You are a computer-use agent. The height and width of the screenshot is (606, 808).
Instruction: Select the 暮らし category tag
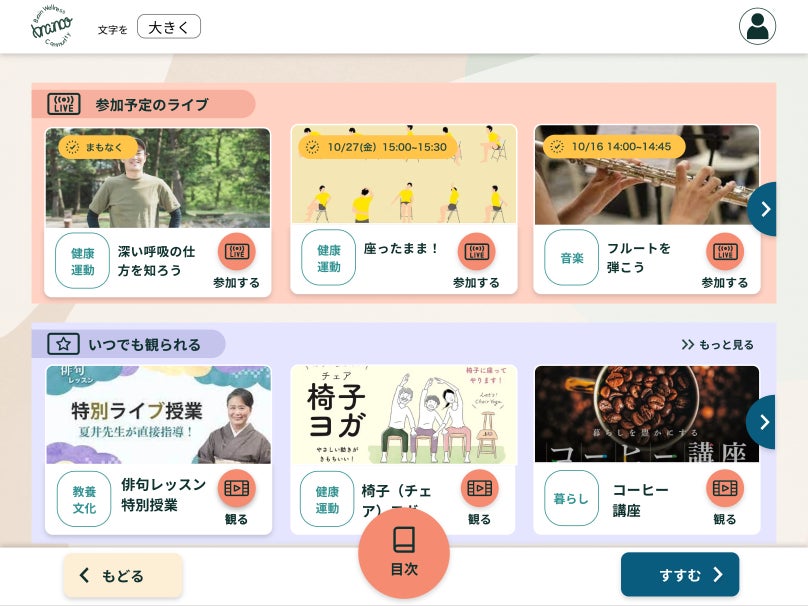click(x=571, y=498)
